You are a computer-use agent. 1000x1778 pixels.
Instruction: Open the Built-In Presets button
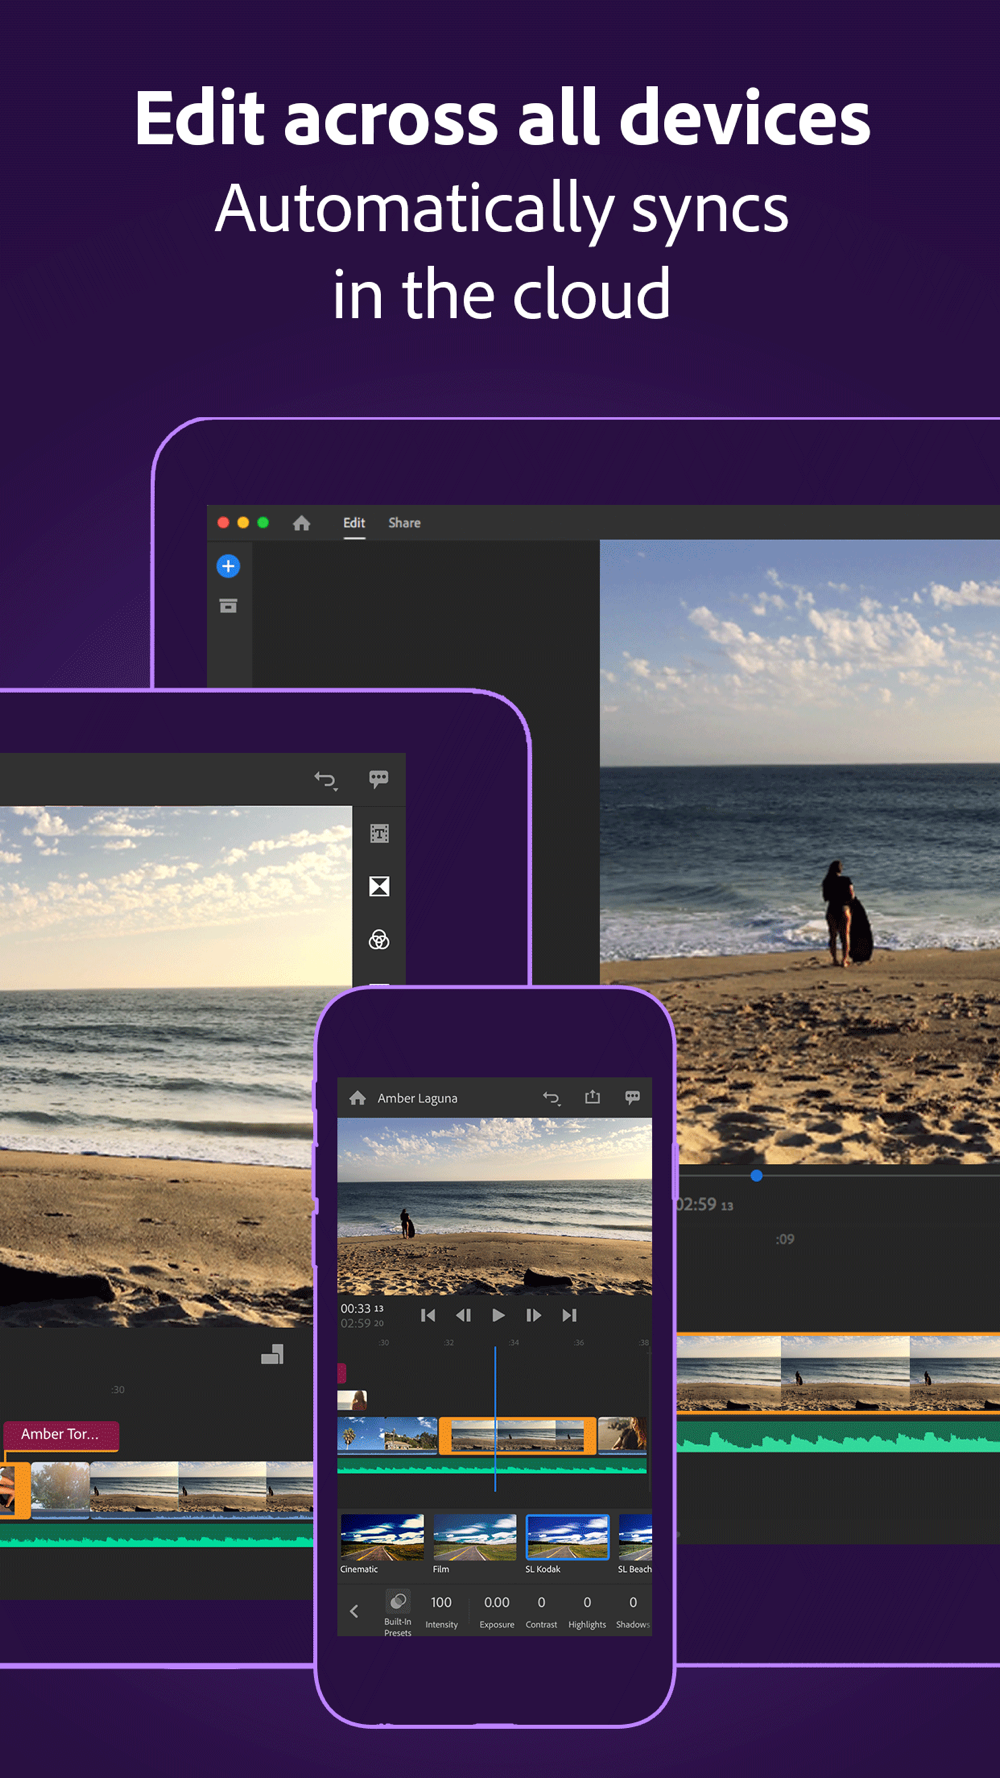[398, 1613]
